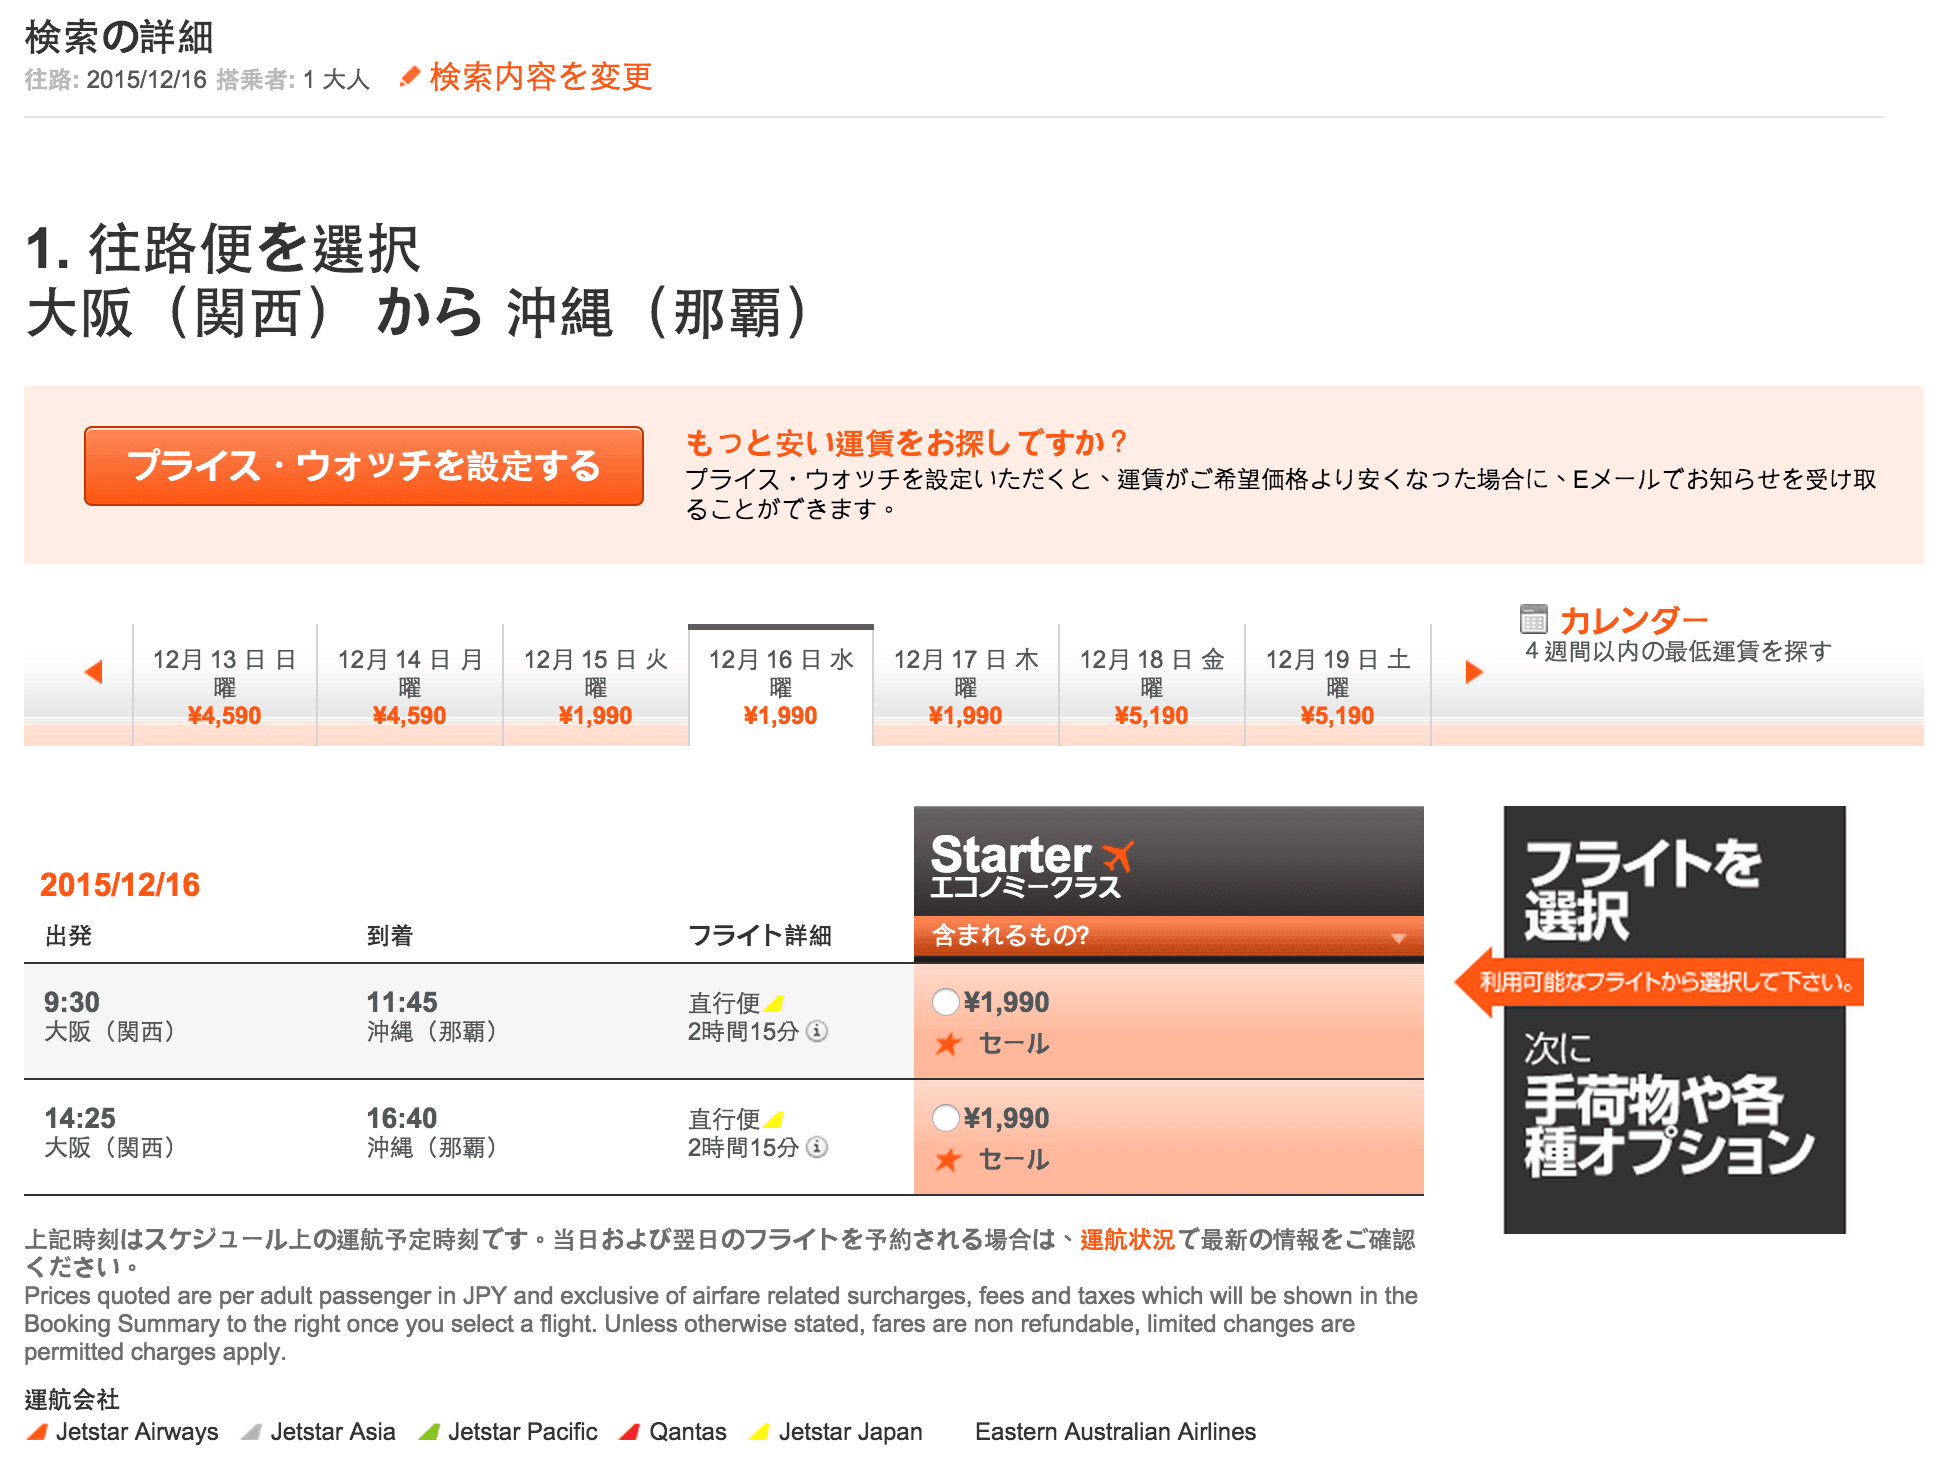1950x1460 pixels.
Task: Select the 12月15日 火曜 date tab
Action: (596, 686)
